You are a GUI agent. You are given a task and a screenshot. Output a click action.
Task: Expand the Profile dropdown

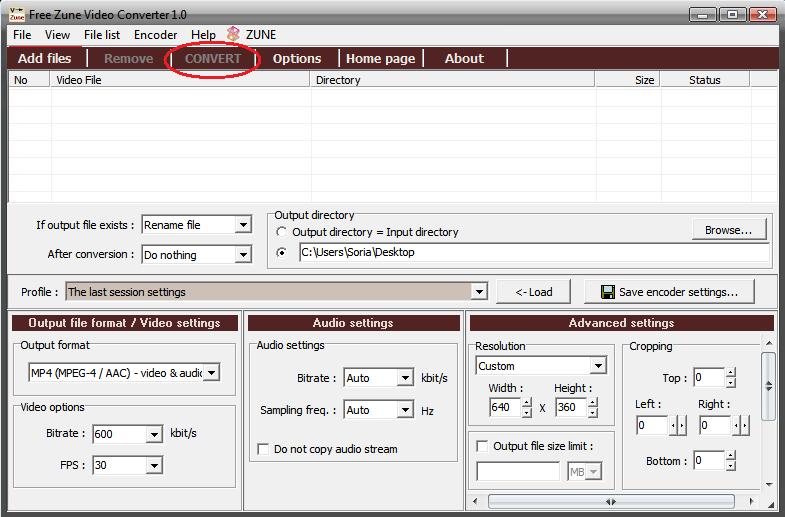(x=479, y=291)
